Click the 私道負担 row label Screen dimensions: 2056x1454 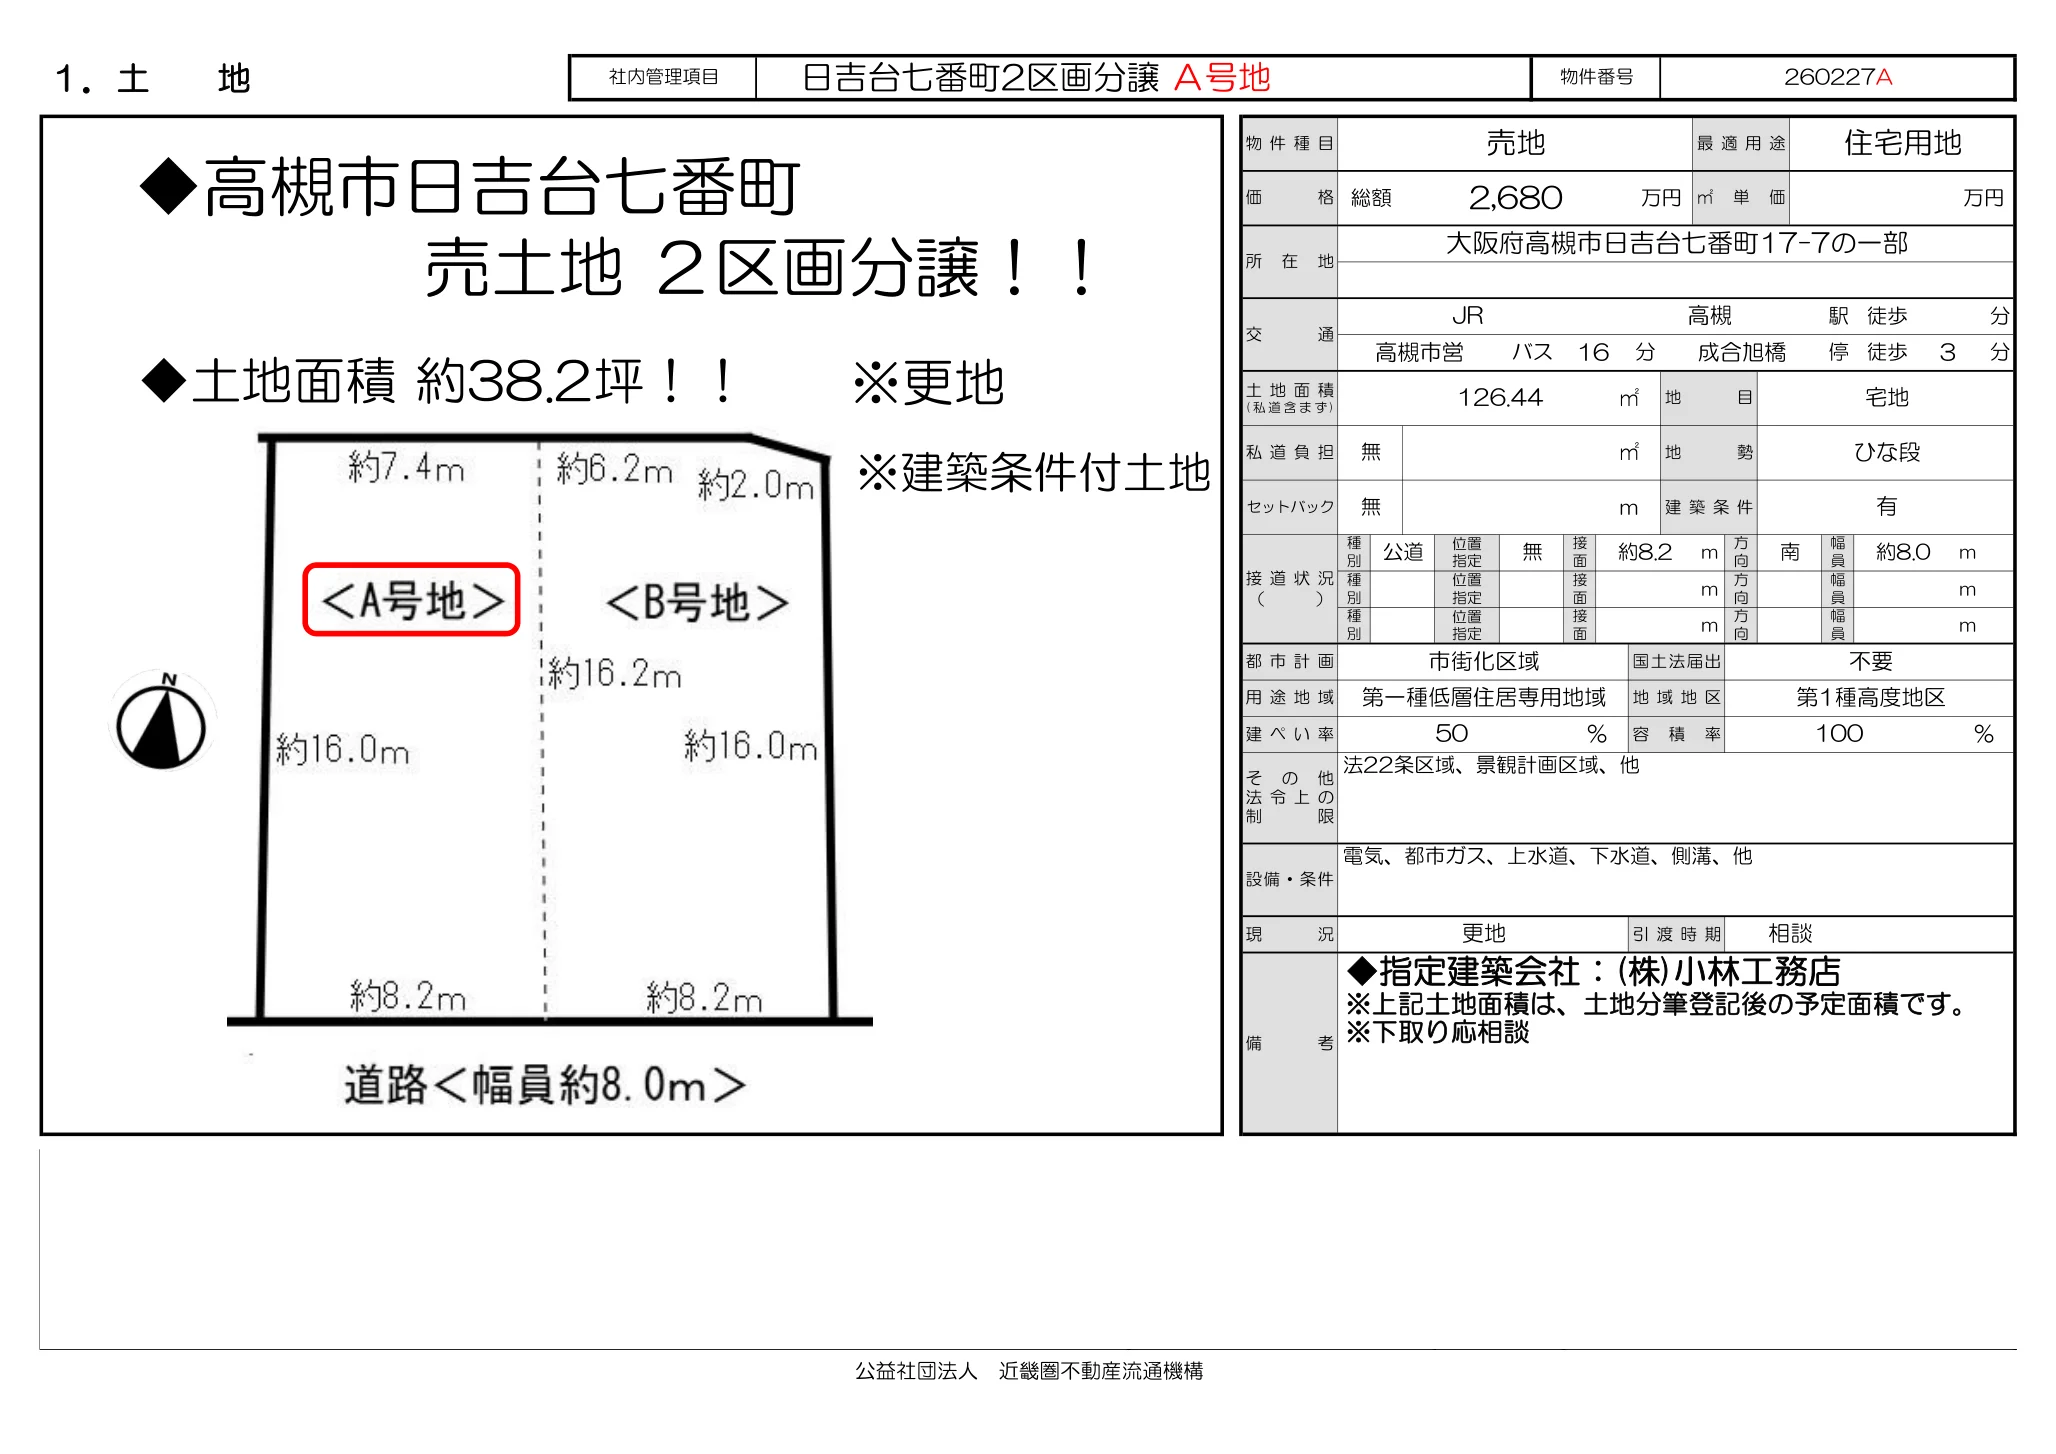point(1289,452)
